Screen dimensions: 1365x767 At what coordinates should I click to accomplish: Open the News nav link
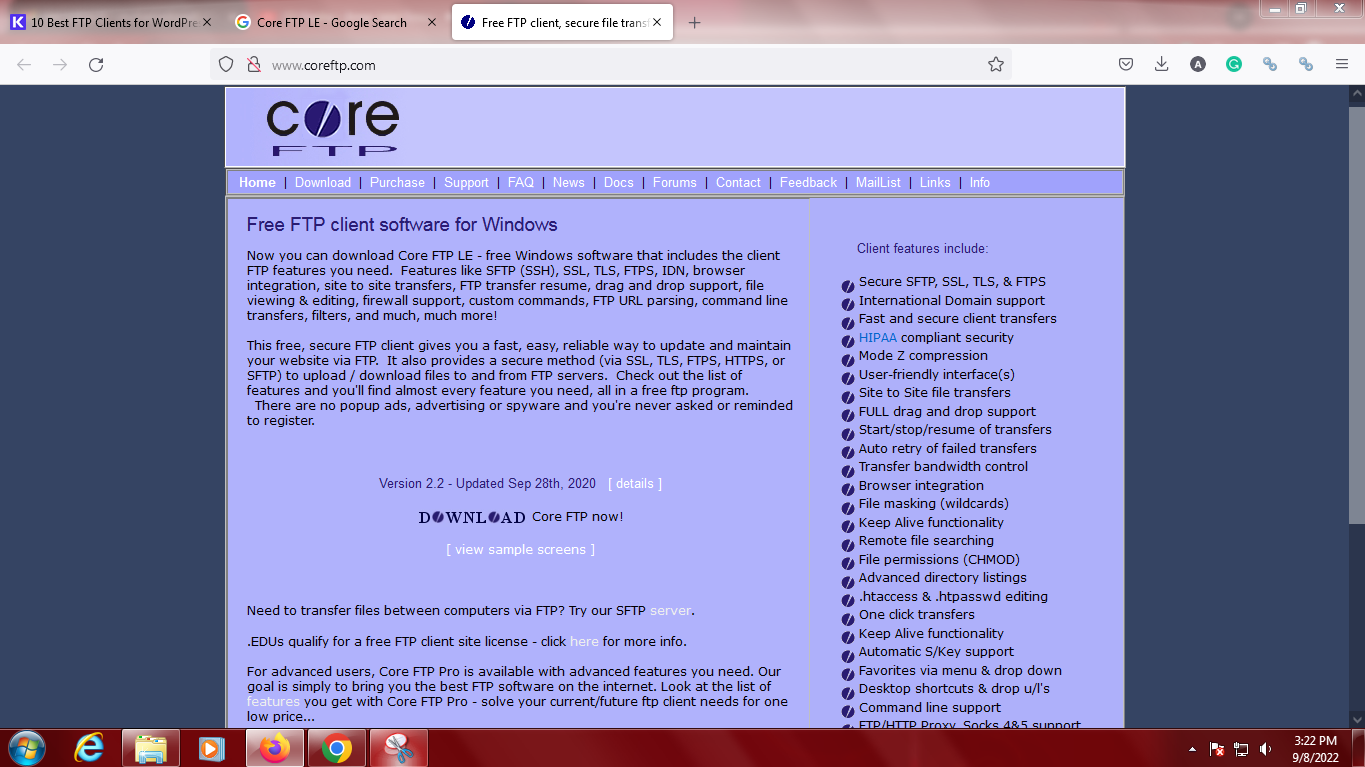568,182
